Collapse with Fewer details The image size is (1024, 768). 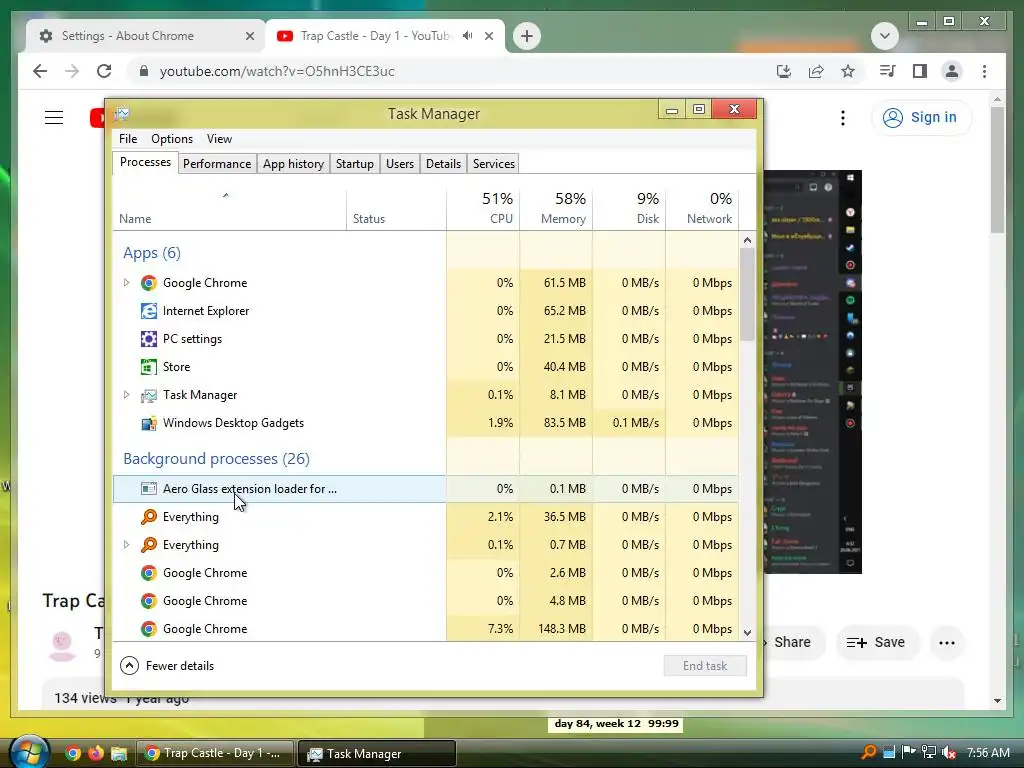[168, 665]
